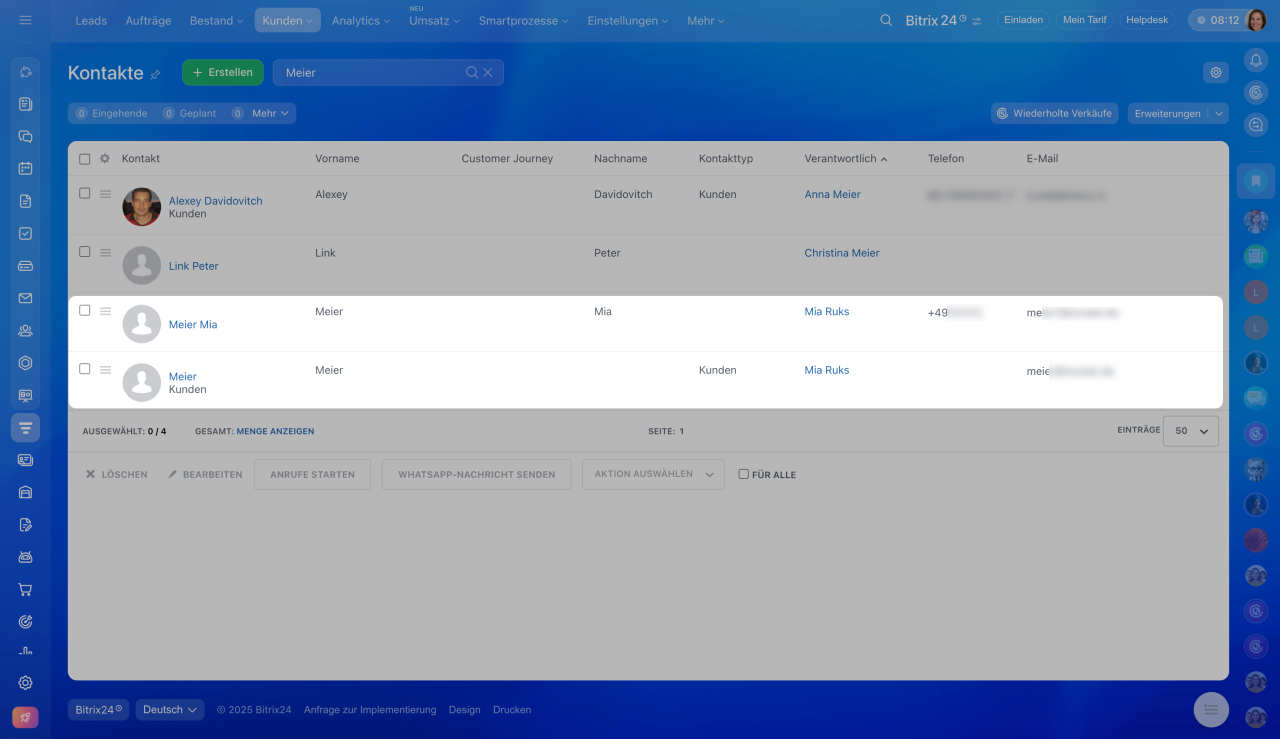The image size is (1280, 739).
Task: Click the Einladen button
Action: (x=1024, y=20)
